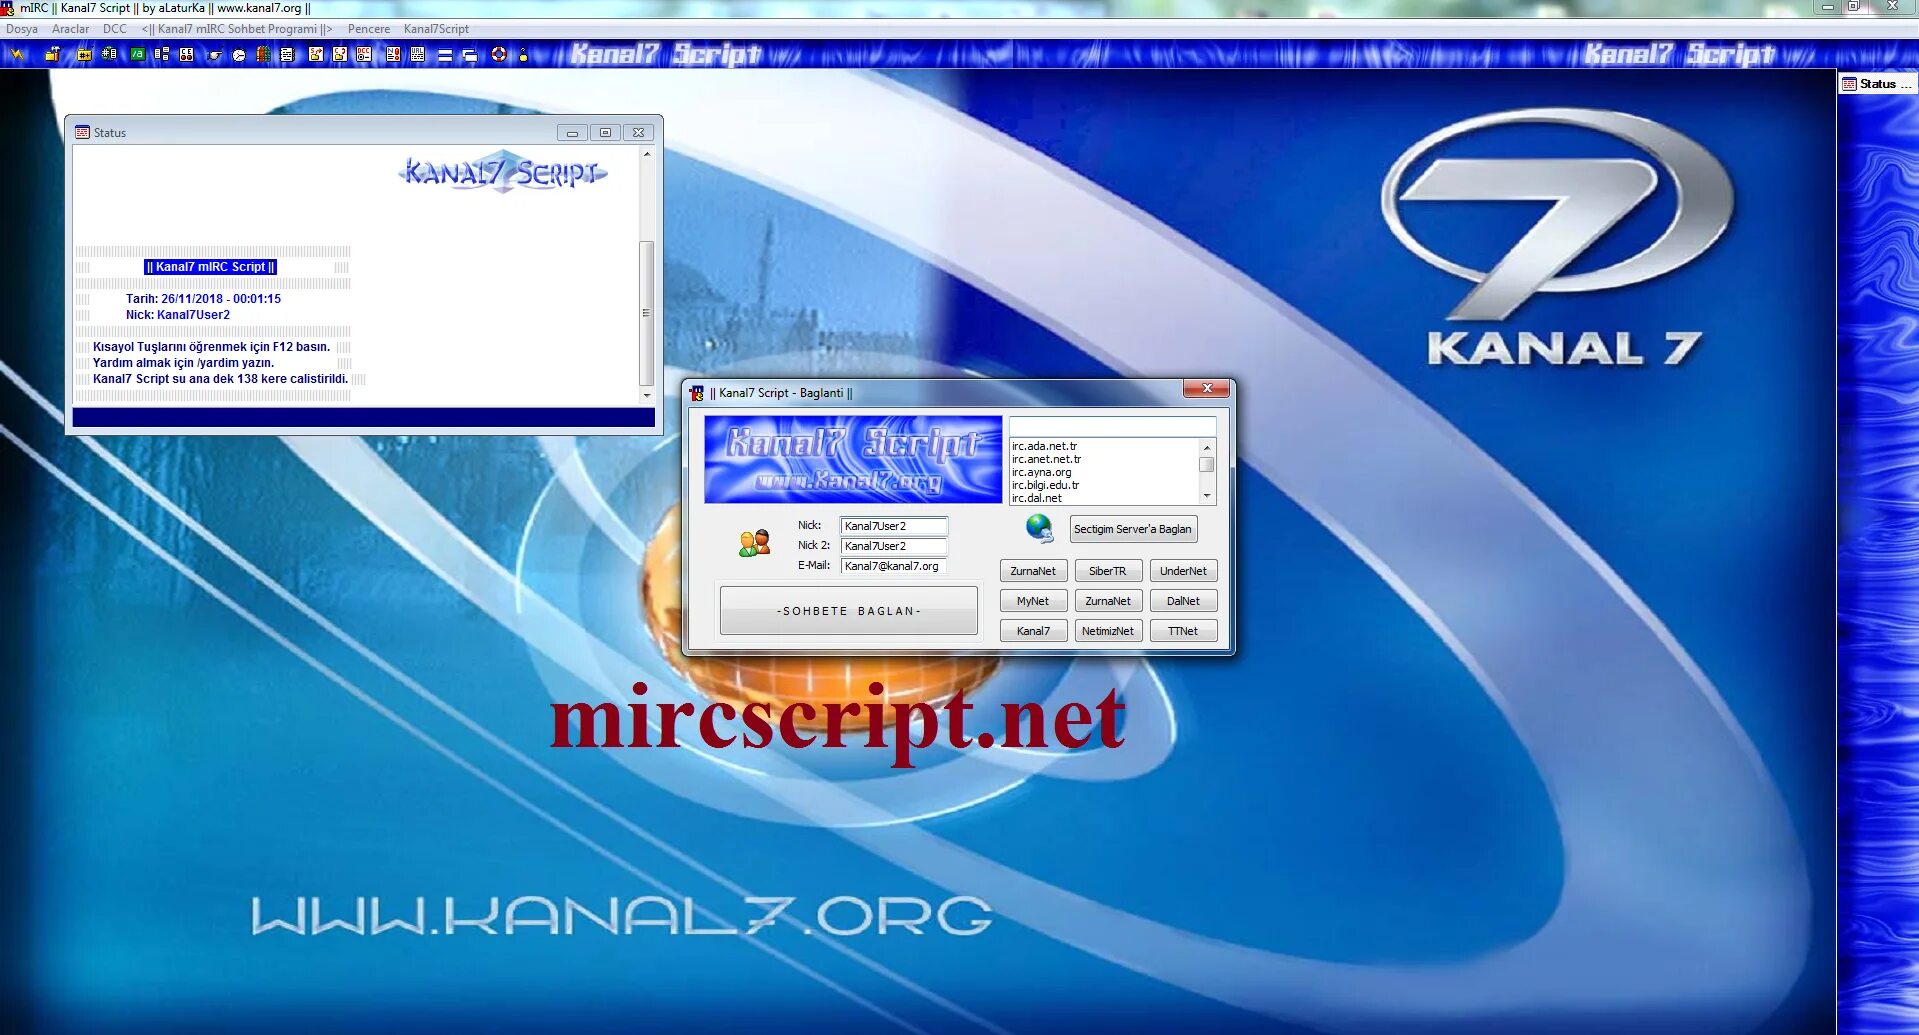This screenshot has width=1919, height=1035.
Task: Maximize the Status window
Action: [605, 132]
